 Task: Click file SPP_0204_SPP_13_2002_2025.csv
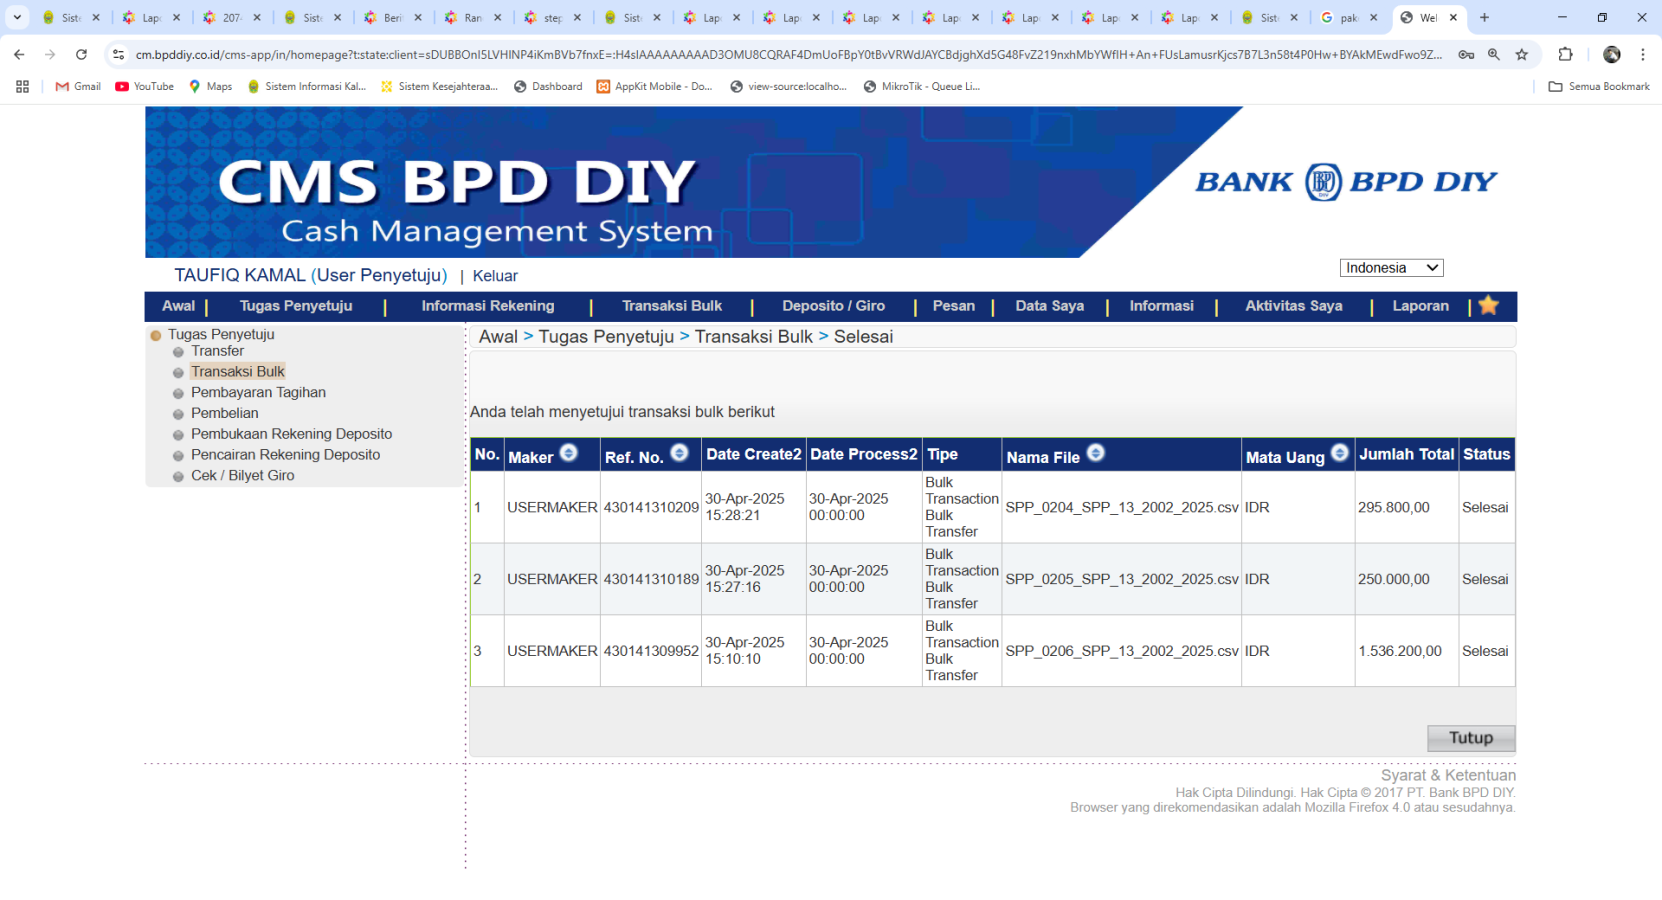pos(1122,507)
